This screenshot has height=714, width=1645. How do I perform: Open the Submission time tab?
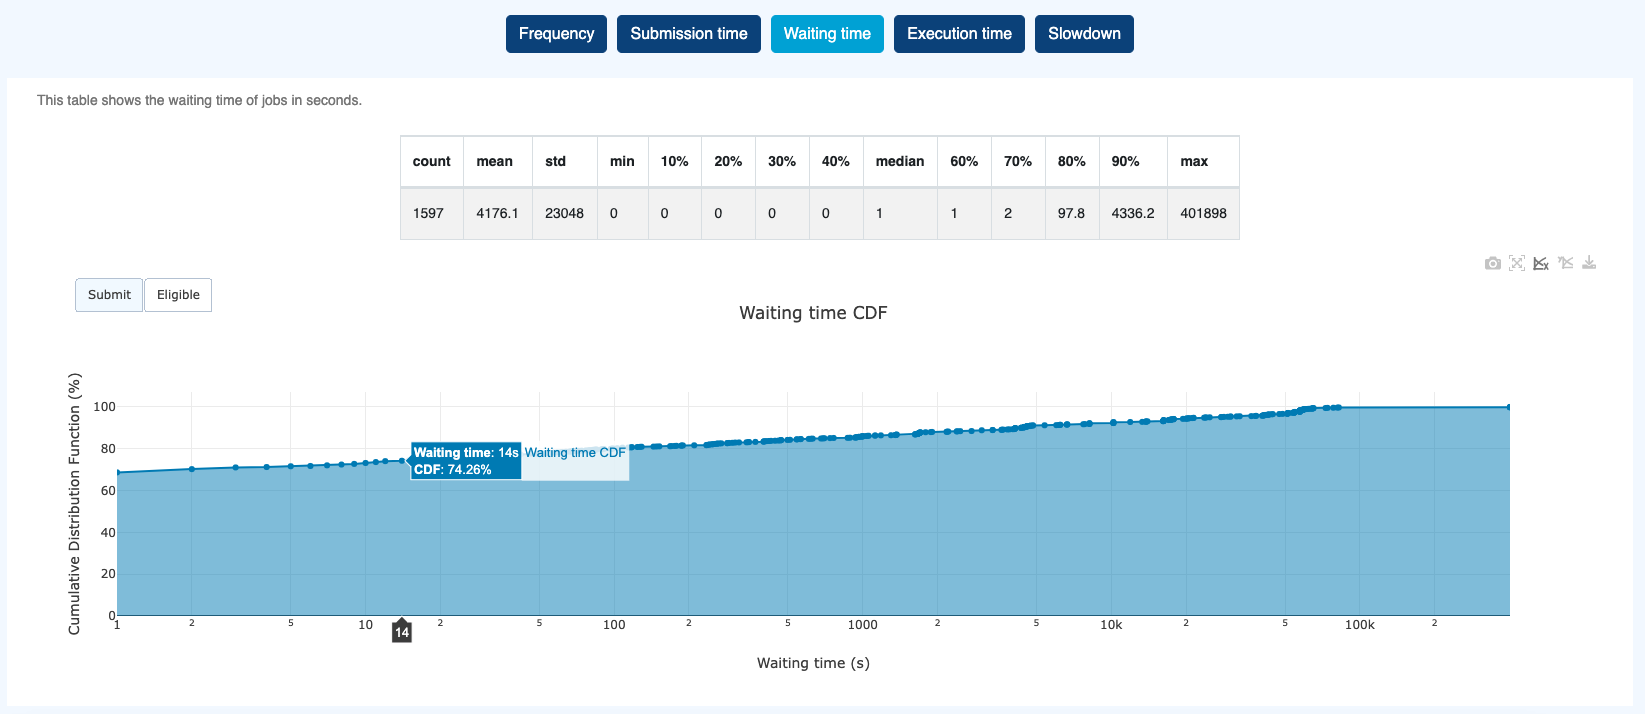(x=688, y=34)
